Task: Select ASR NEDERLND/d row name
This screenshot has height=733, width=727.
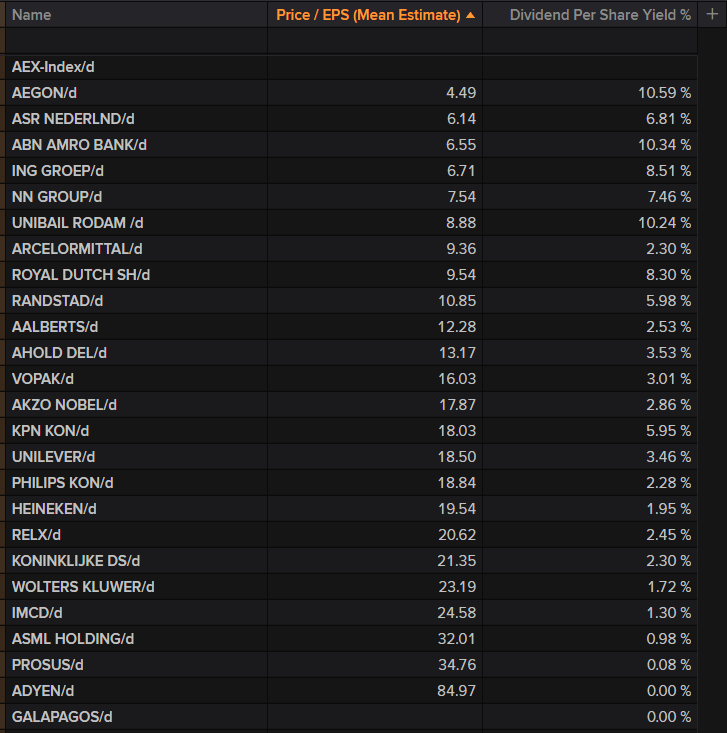Action: click(x=73, y=119)
